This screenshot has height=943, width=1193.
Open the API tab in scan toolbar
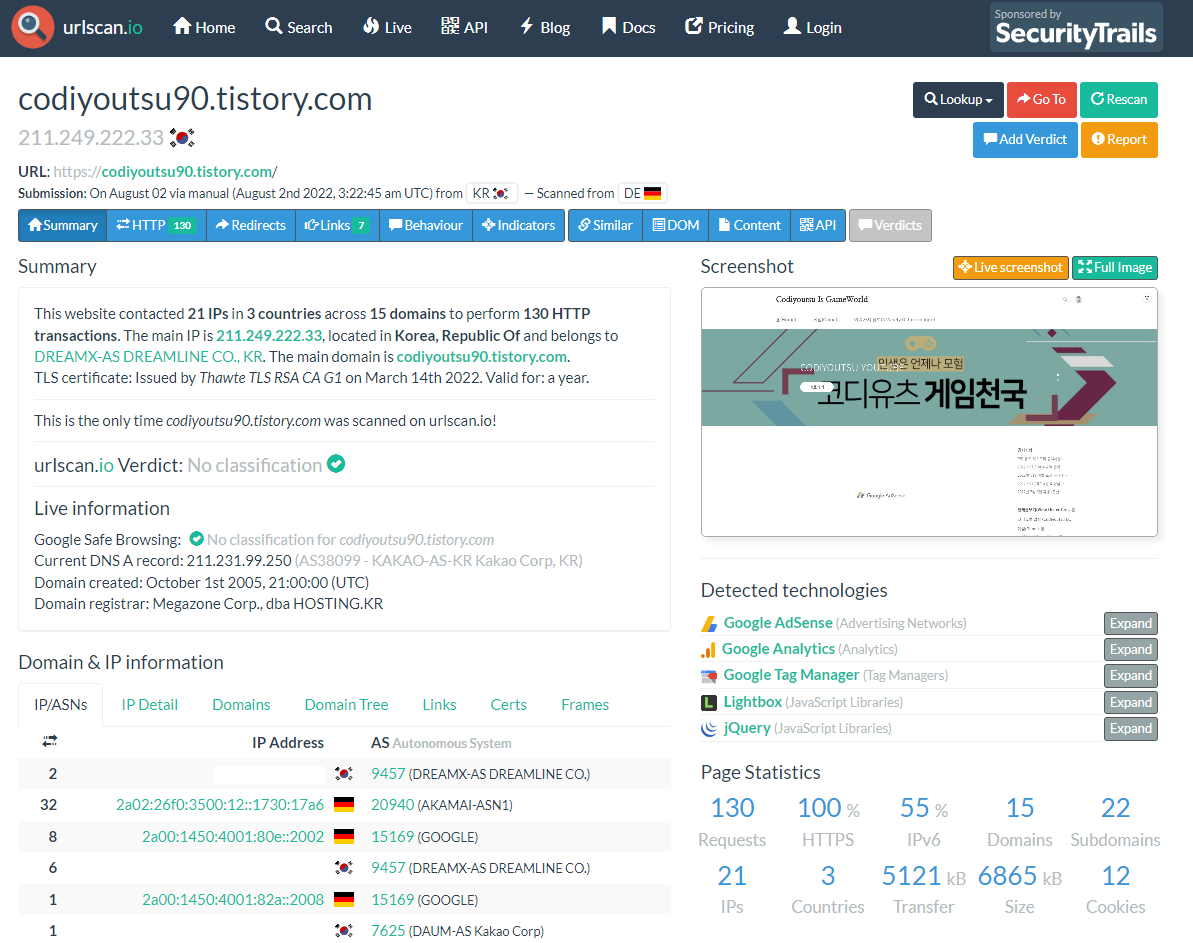pos(818,225)
